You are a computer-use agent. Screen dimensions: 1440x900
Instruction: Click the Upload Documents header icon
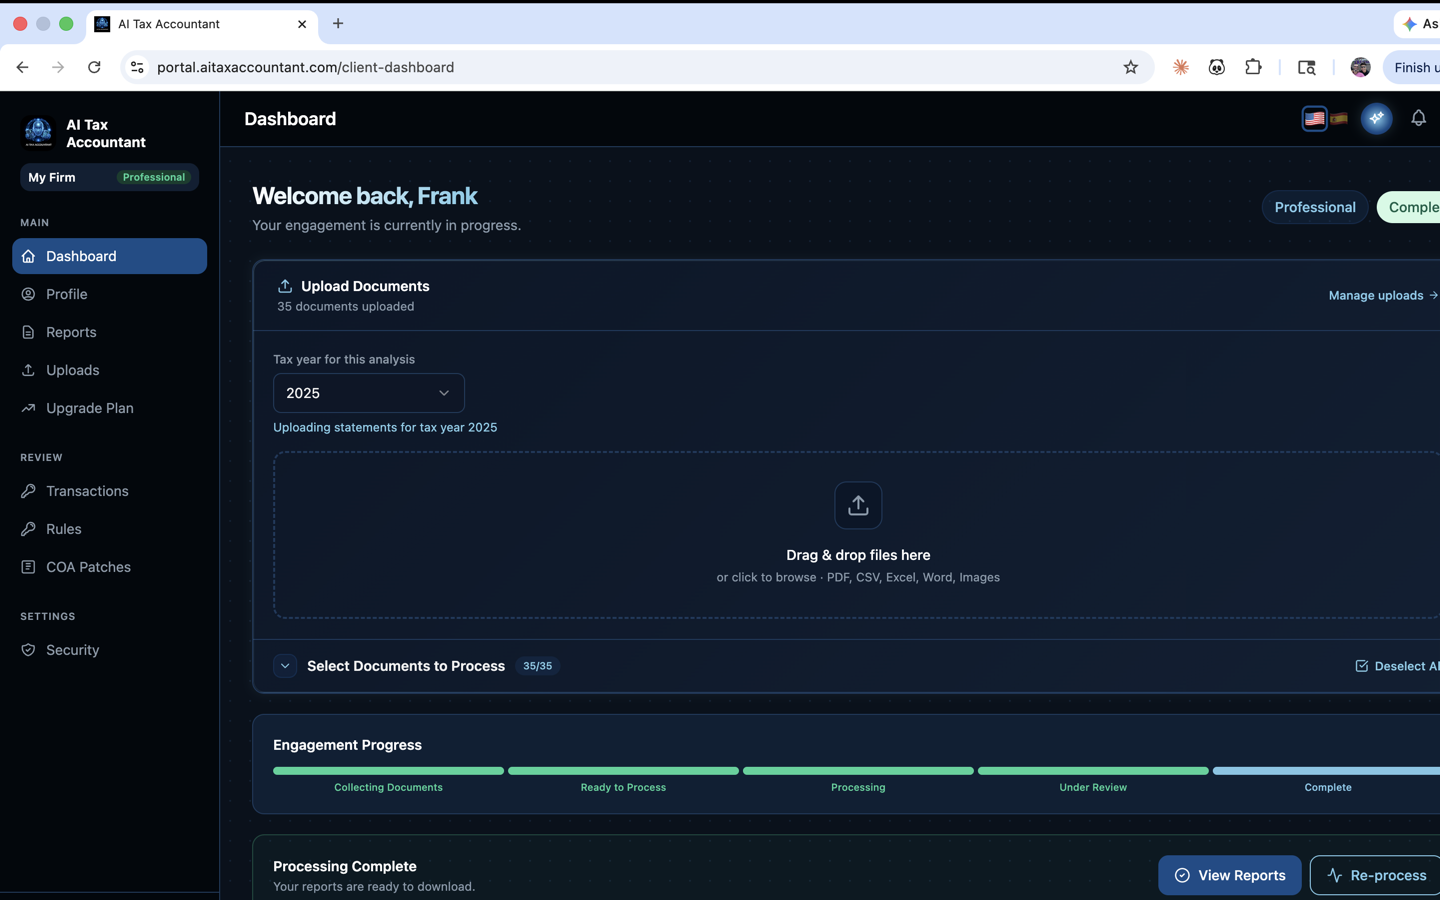click(x=285, y=286)
